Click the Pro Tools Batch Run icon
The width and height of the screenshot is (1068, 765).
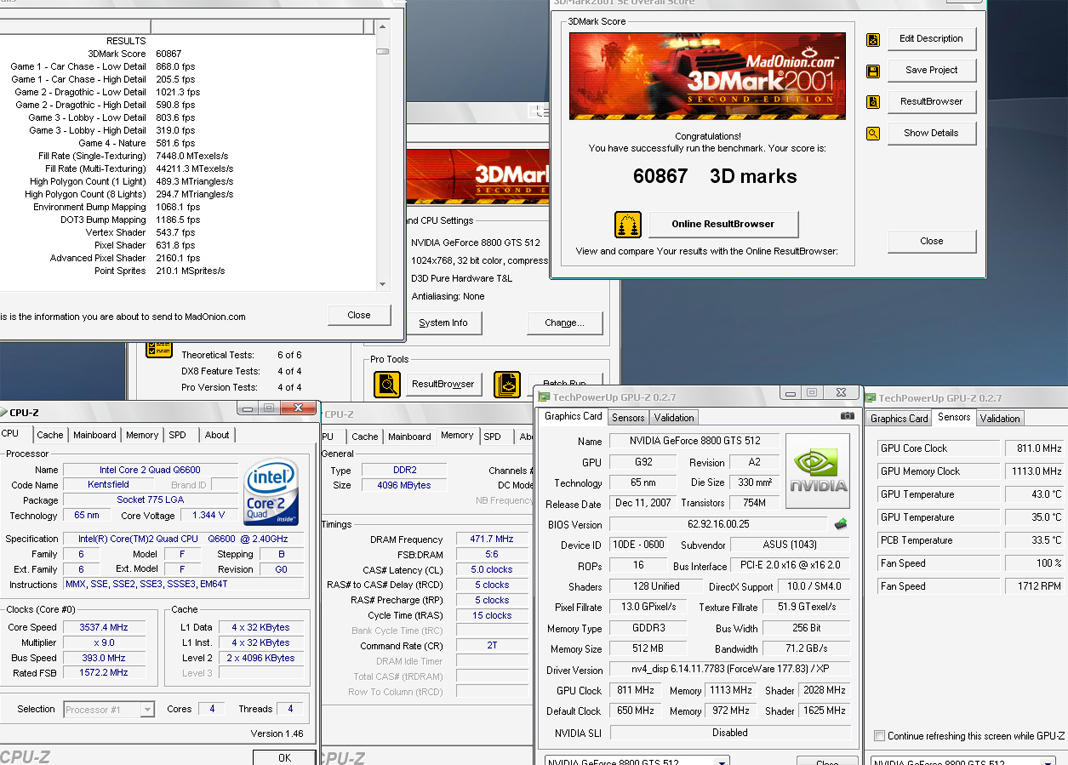click(x=507, y=384)
